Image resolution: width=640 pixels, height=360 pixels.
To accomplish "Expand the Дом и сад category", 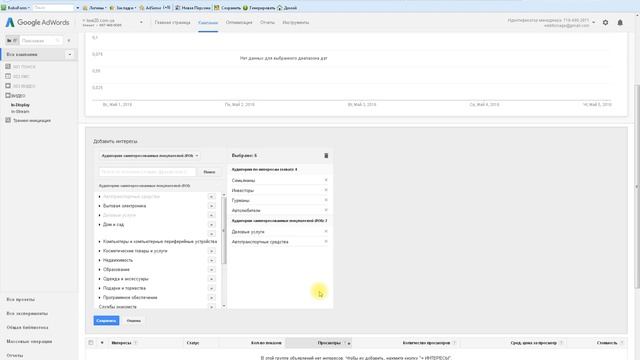I will (x=99, y=224).
